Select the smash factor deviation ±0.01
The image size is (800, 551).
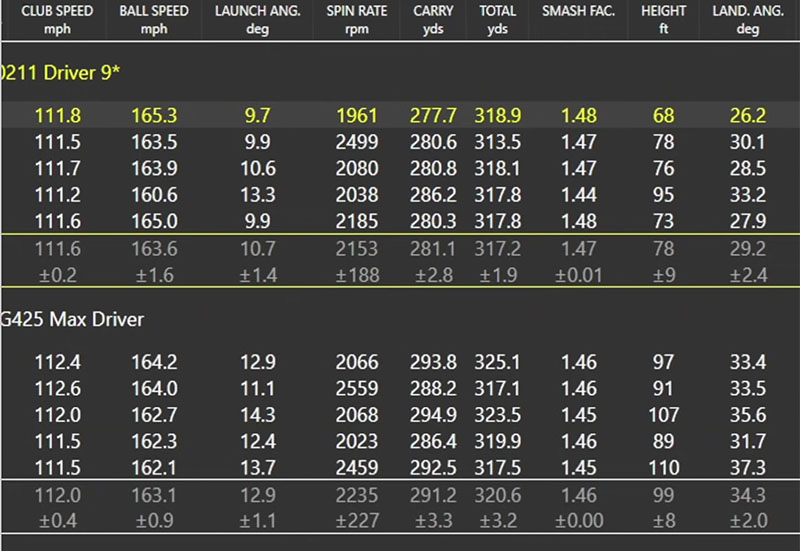579,276
